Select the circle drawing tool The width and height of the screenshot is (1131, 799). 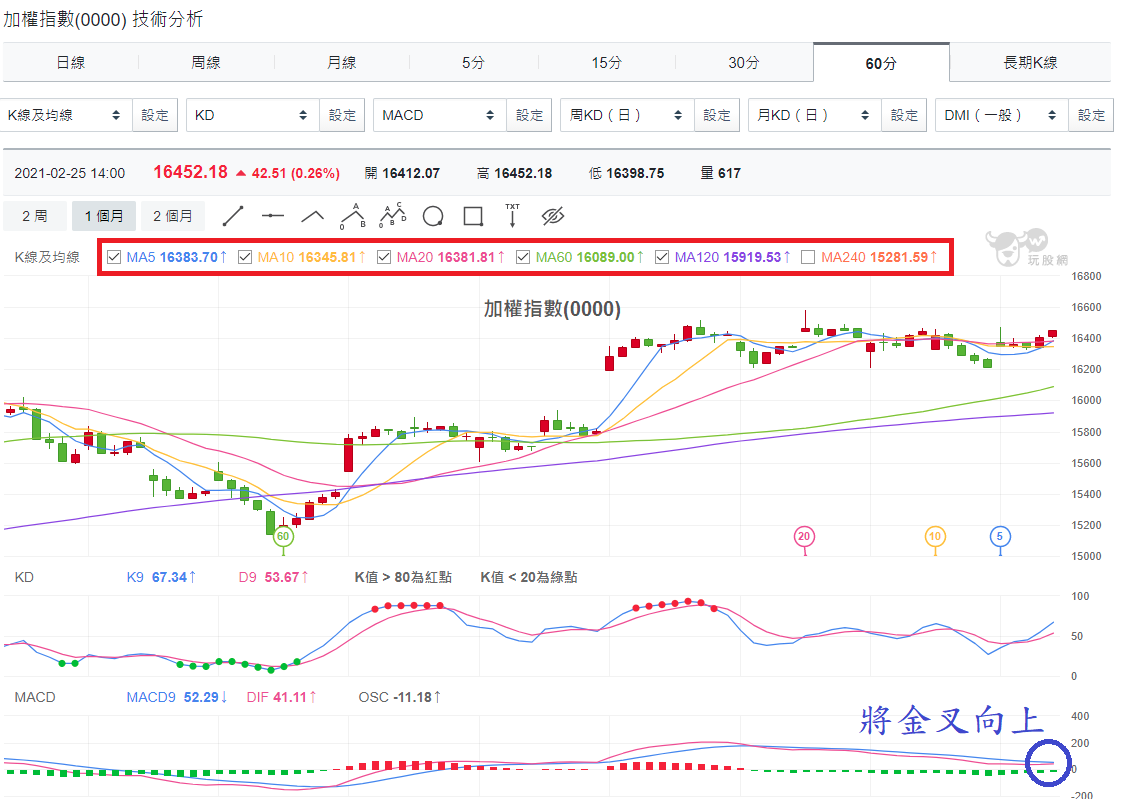(433, 216)
